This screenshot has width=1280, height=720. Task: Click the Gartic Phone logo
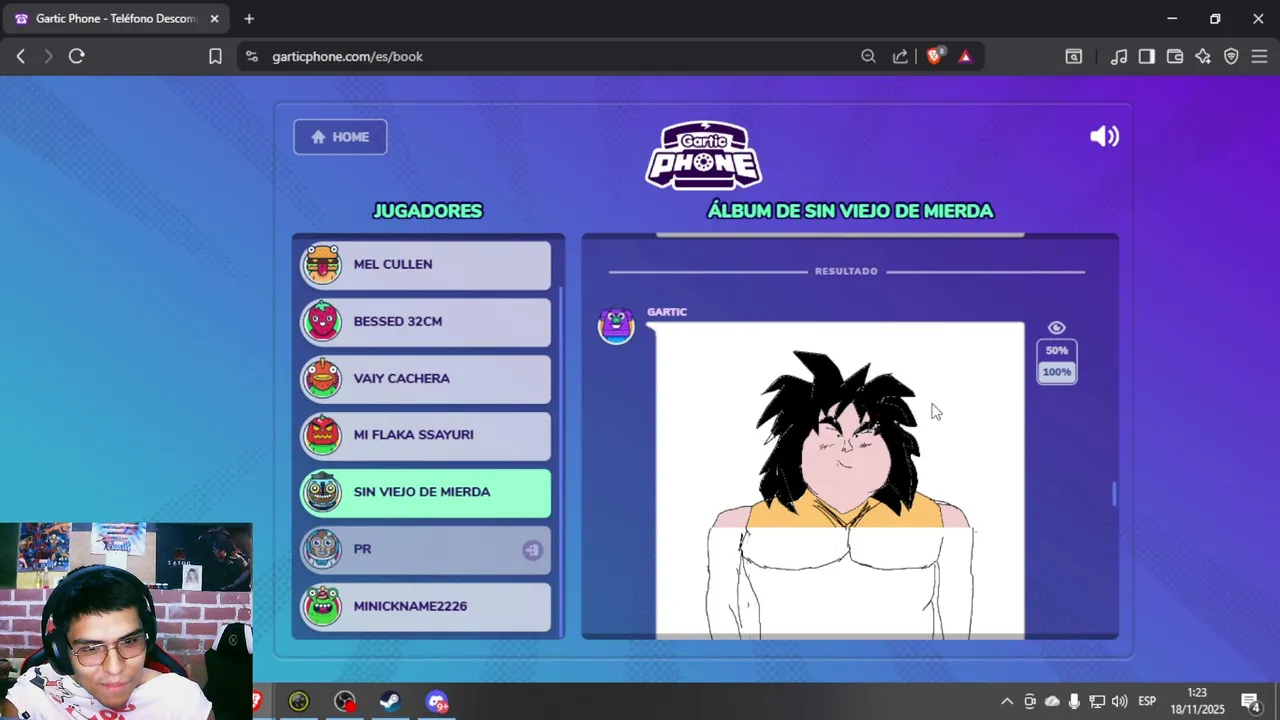tap(704, 156)
